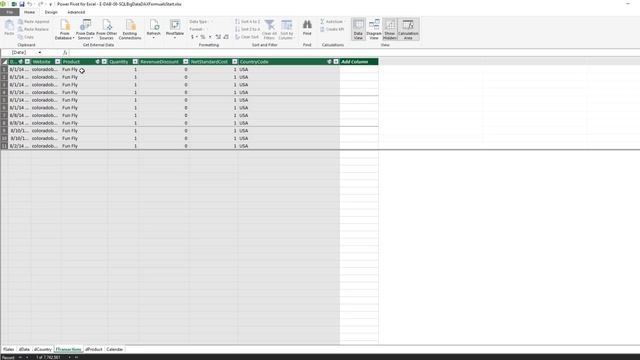The image size is (640, 360).
Task: Apply currency format with dollar icon
Action: [192, 37]
